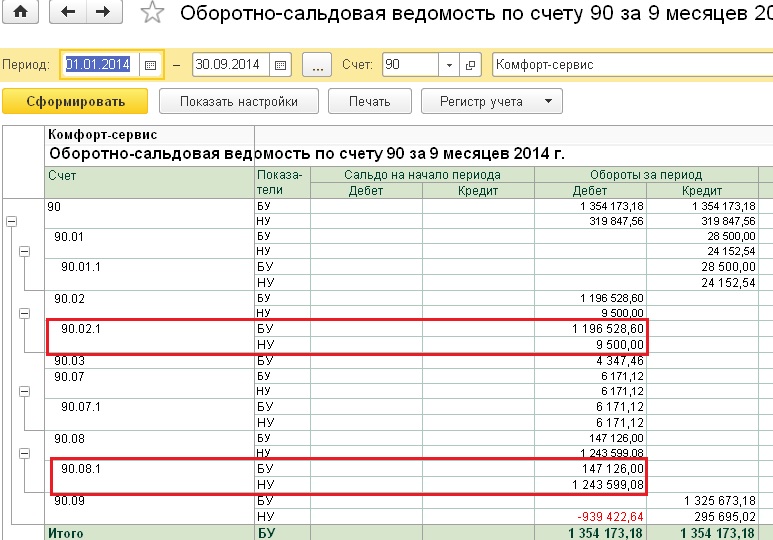Viewport: 773px width, 540px height.
Task: Collapse the account 90 group
Action: point(11,221)
